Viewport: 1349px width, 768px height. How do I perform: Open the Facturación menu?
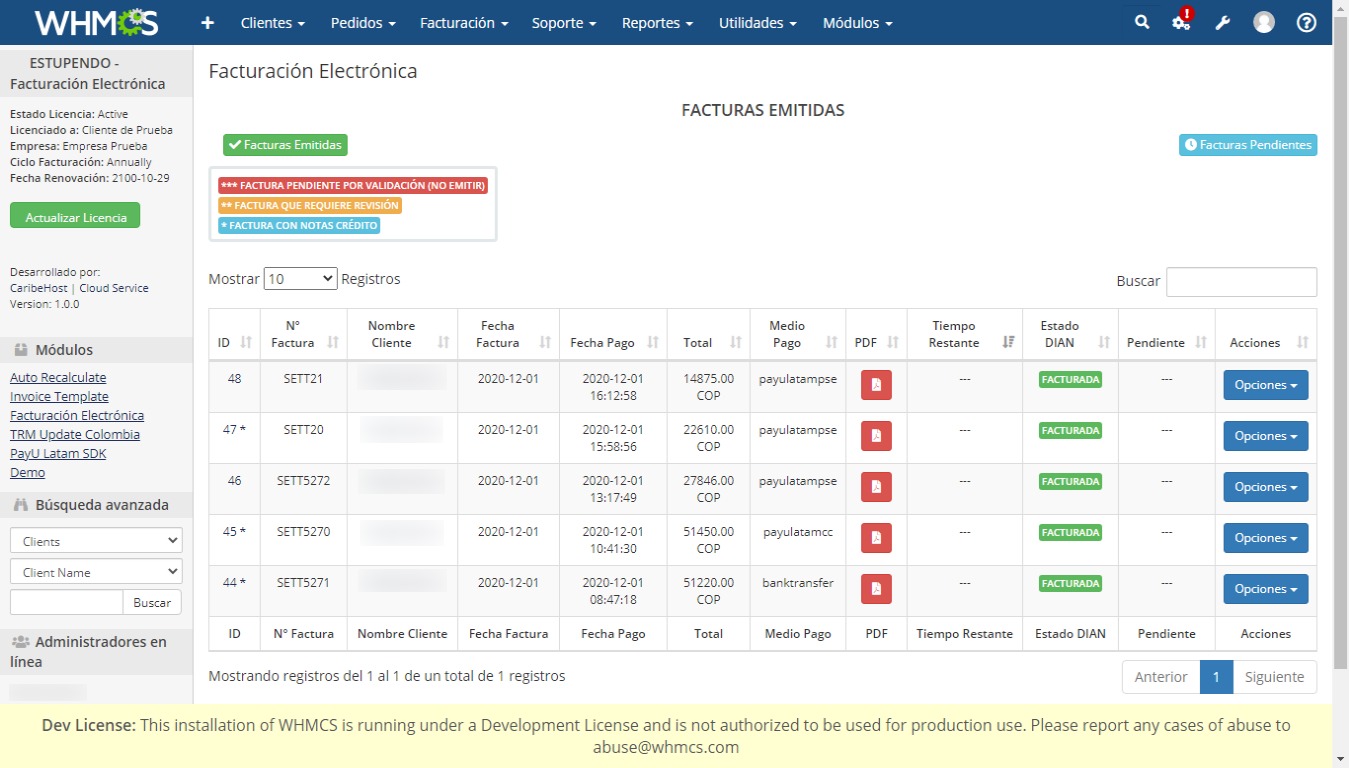(x=464, y=23)
